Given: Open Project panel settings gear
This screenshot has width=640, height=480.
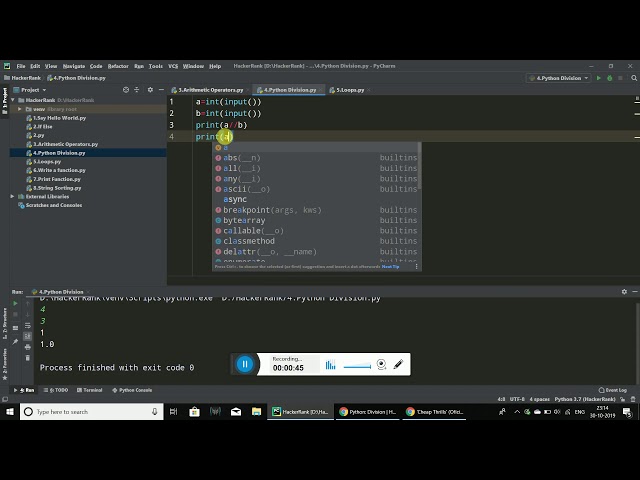Looking at the screenshot, I should click(x=150, y=90).
